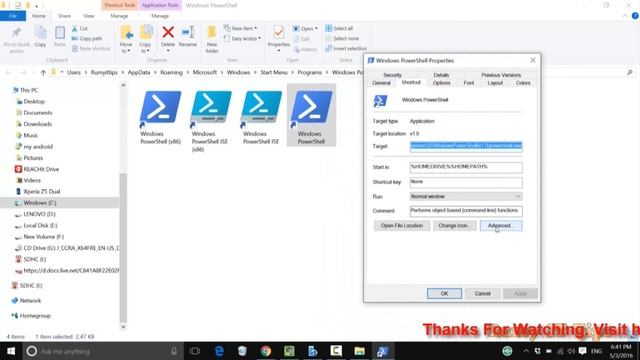Screen dimensions: 640x360
Task: Click Start Menu in address breadcrumb
Action: pos(274,72)
